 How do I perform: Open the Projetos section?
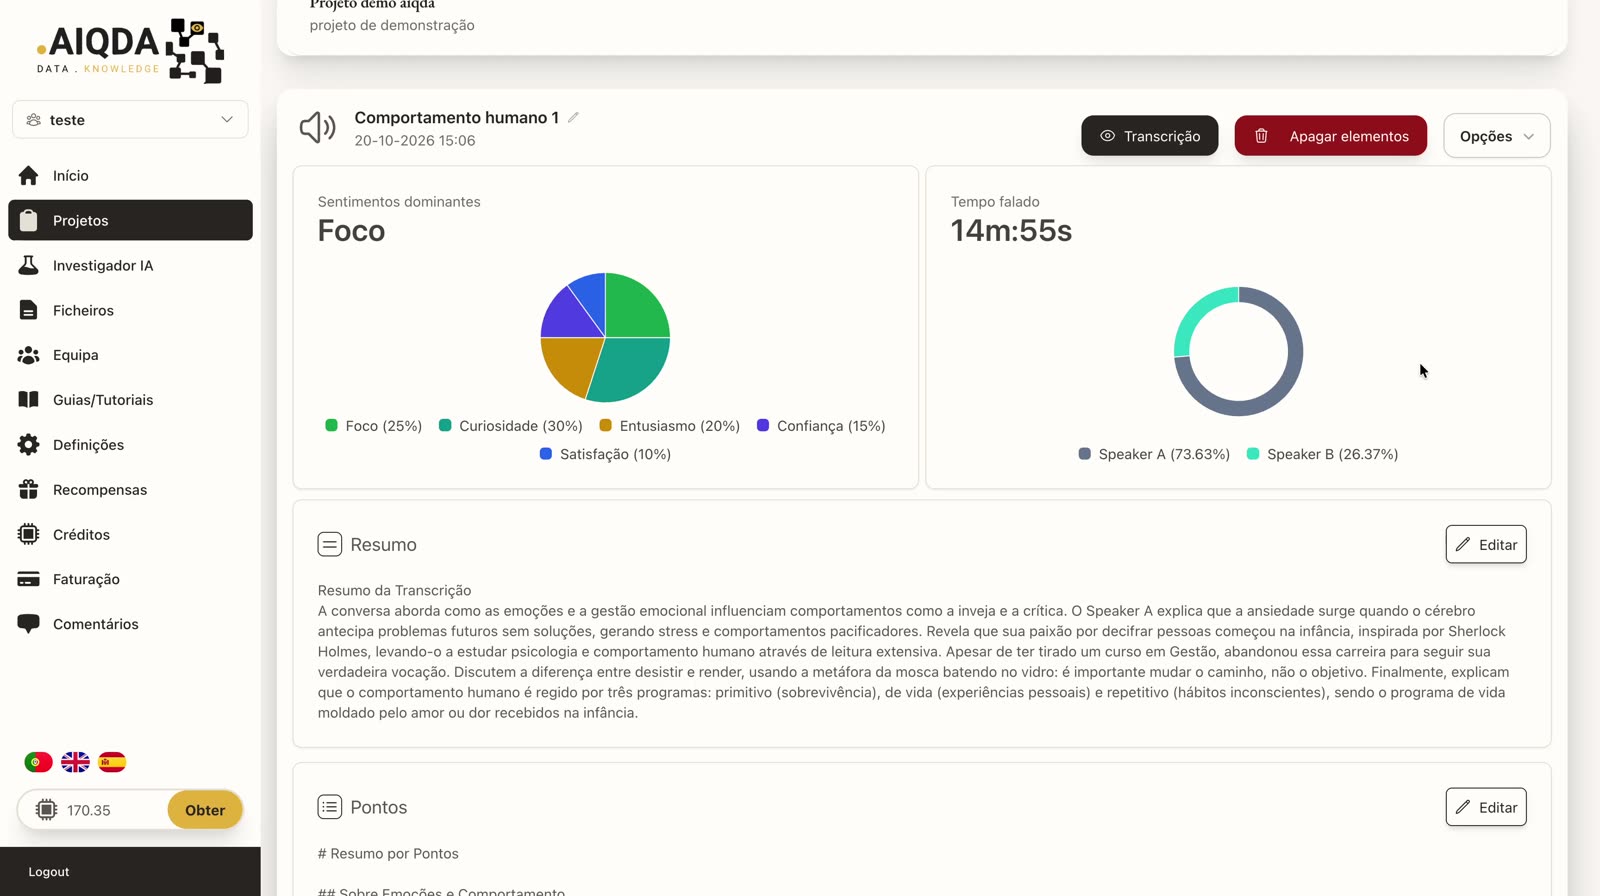pos(130,220)
